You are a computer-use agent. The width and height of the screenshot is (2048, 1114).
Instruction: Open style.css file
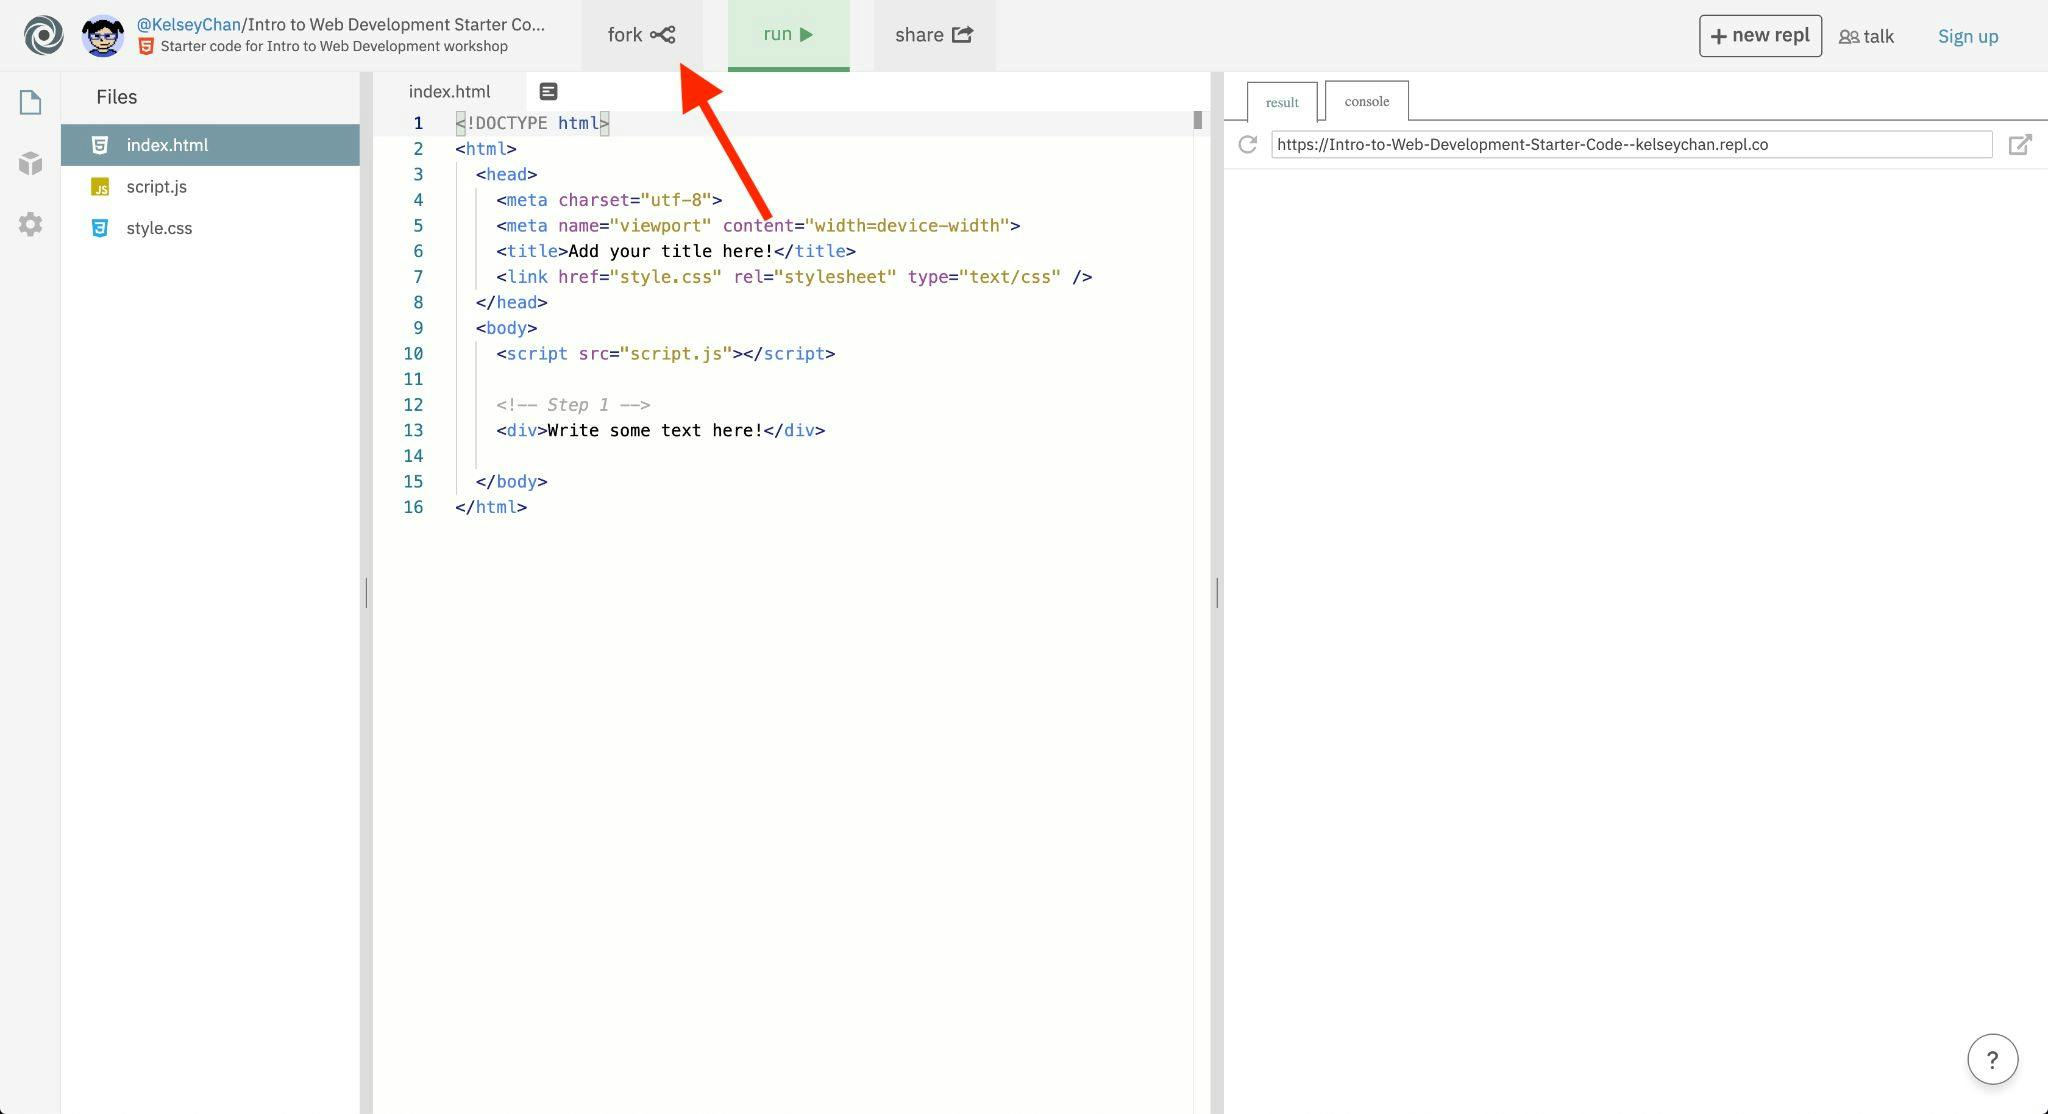[x=210, y=228]
